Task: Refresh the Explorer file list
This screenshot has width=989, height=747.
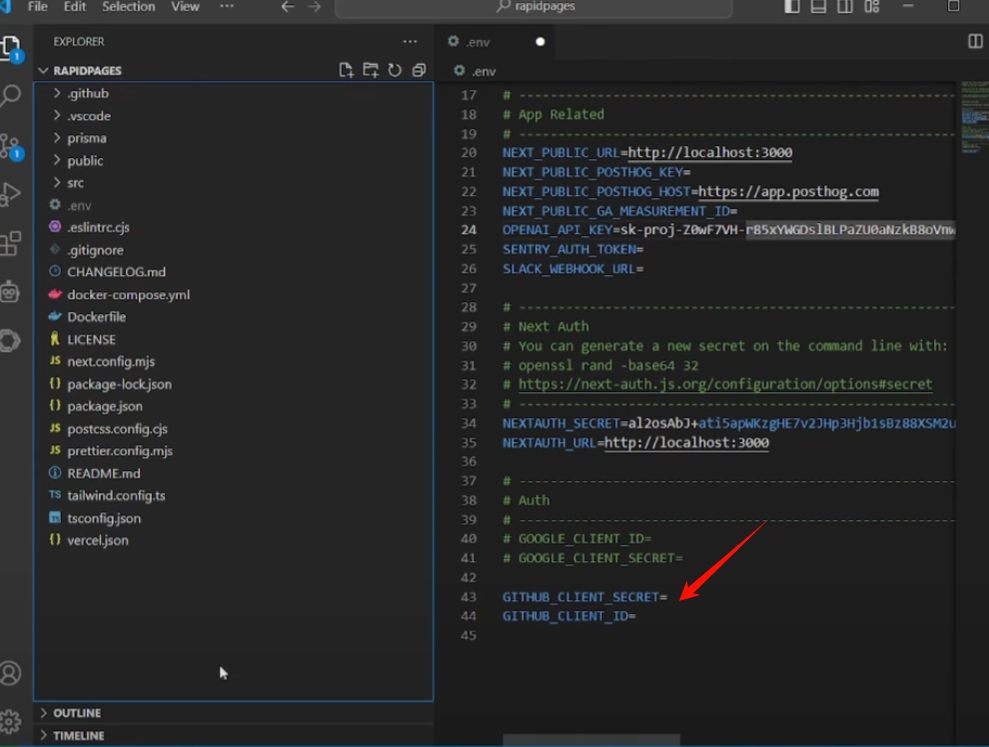Action: click(395, 70)
